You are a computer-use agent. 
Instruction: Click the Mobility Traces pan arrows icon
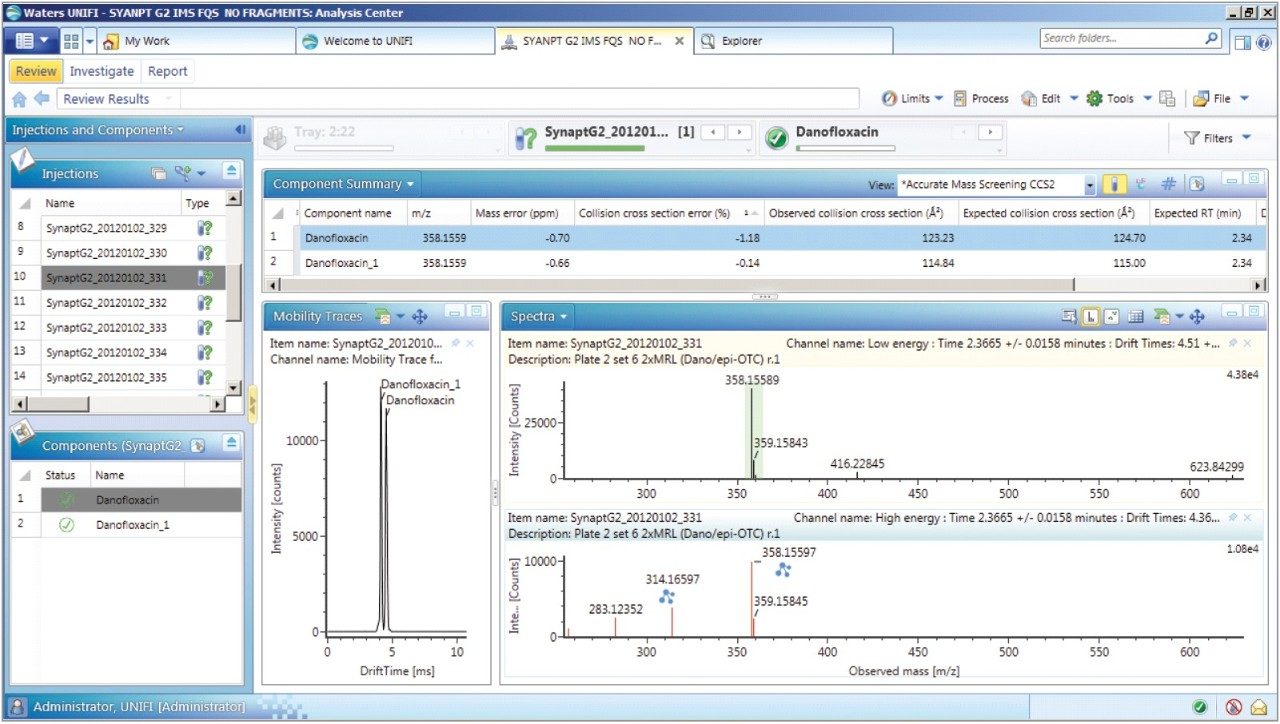pos(420,316)
